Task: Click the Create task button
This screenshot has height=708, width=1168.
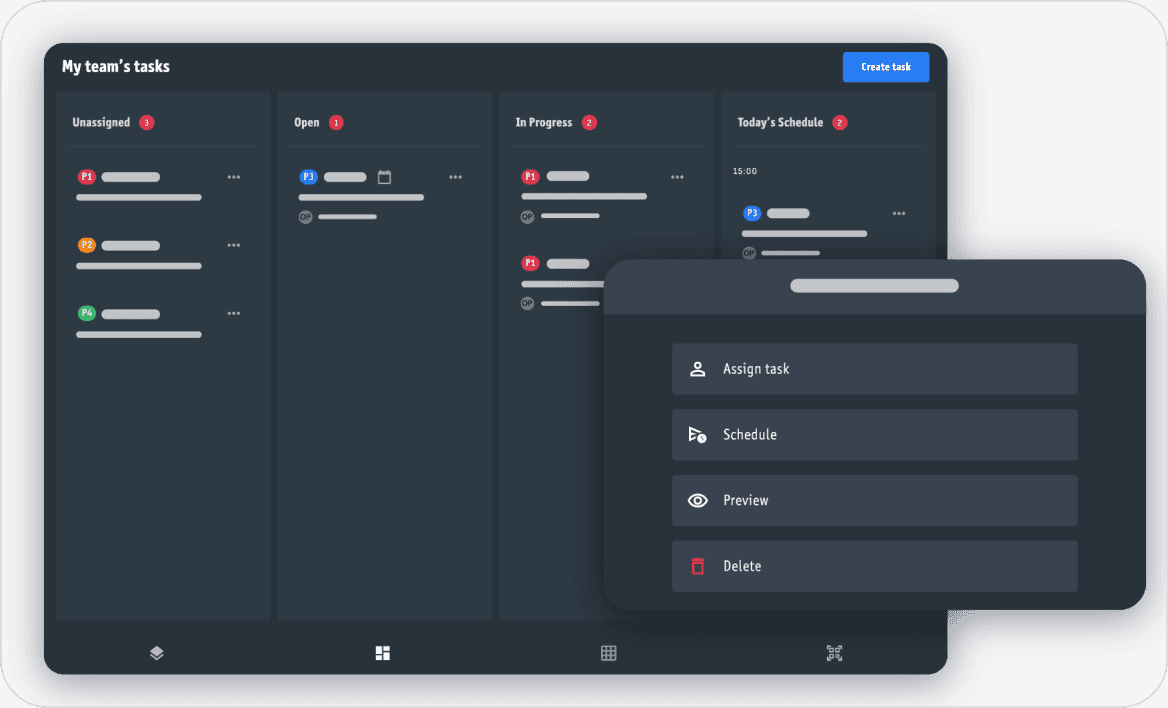Action: [885, 66]
